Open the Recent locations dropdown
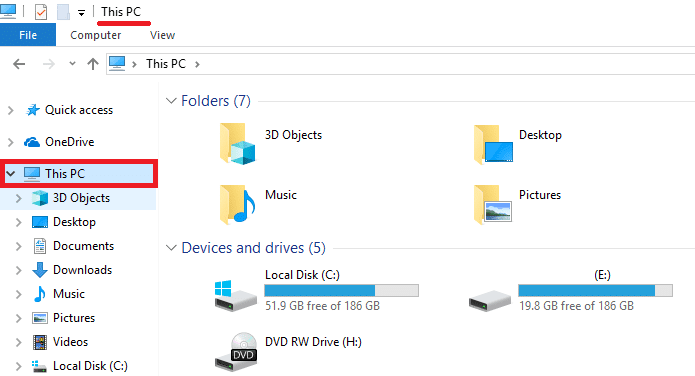695x376 pixels. 72,64
